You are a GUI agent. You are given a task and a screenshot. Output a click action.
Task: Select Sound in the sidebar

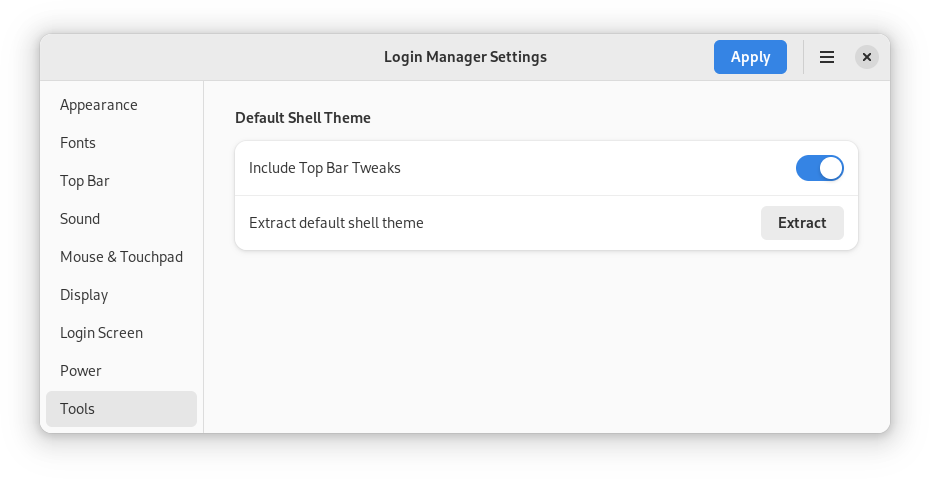[x=80, y=219]
